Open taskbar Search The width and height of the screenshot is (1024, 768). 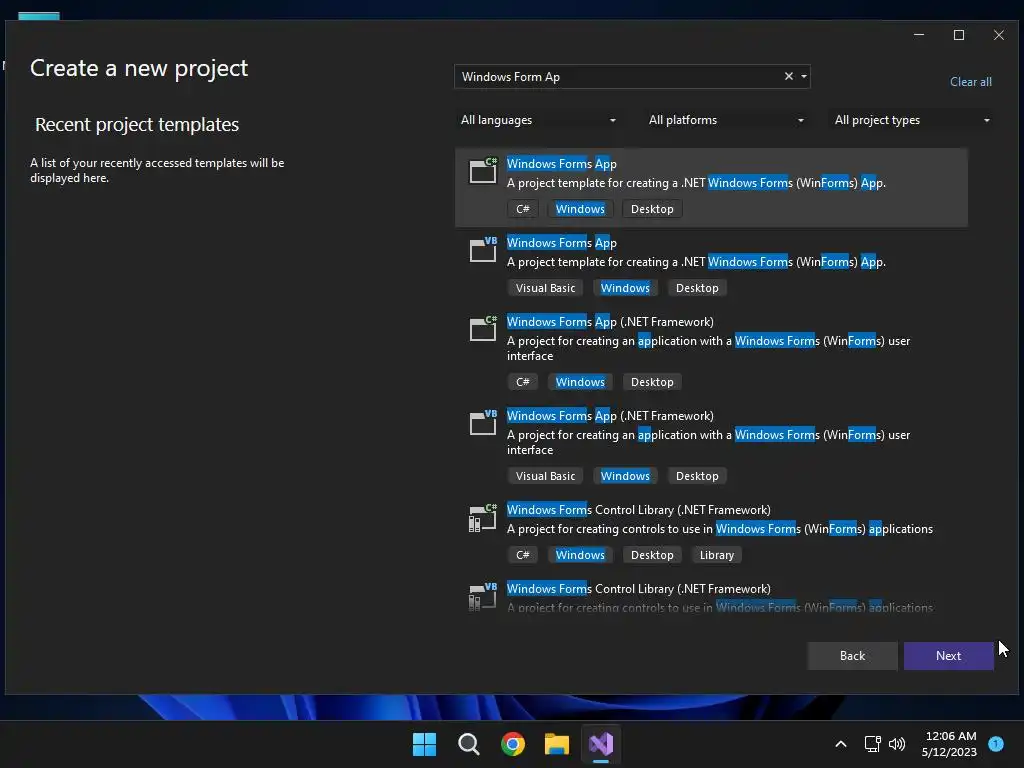click(x=469, y=744)
